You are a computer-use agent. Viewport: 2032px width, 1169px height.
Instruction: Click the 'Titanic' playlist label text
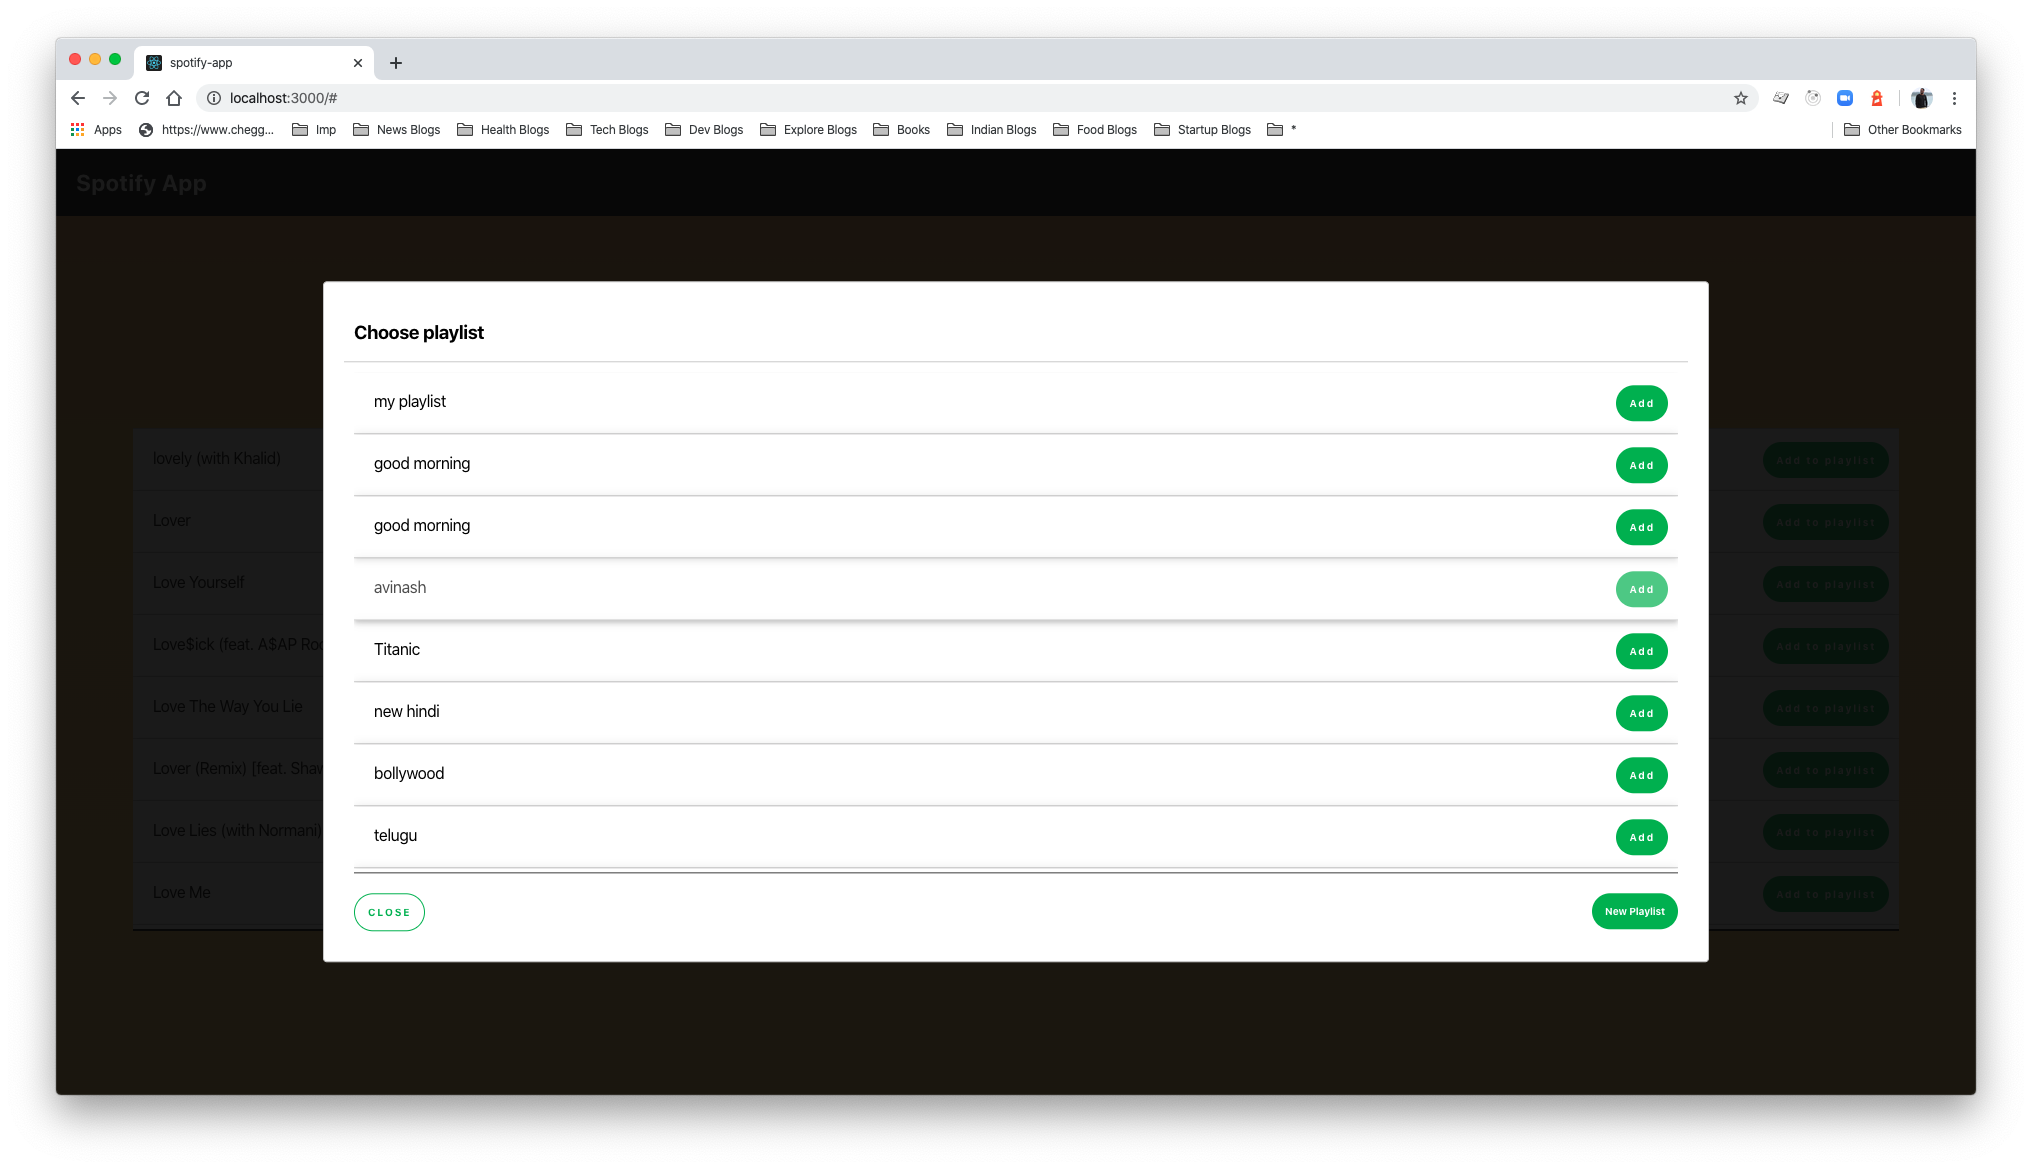pyautogui.click(x=395, y=649)
